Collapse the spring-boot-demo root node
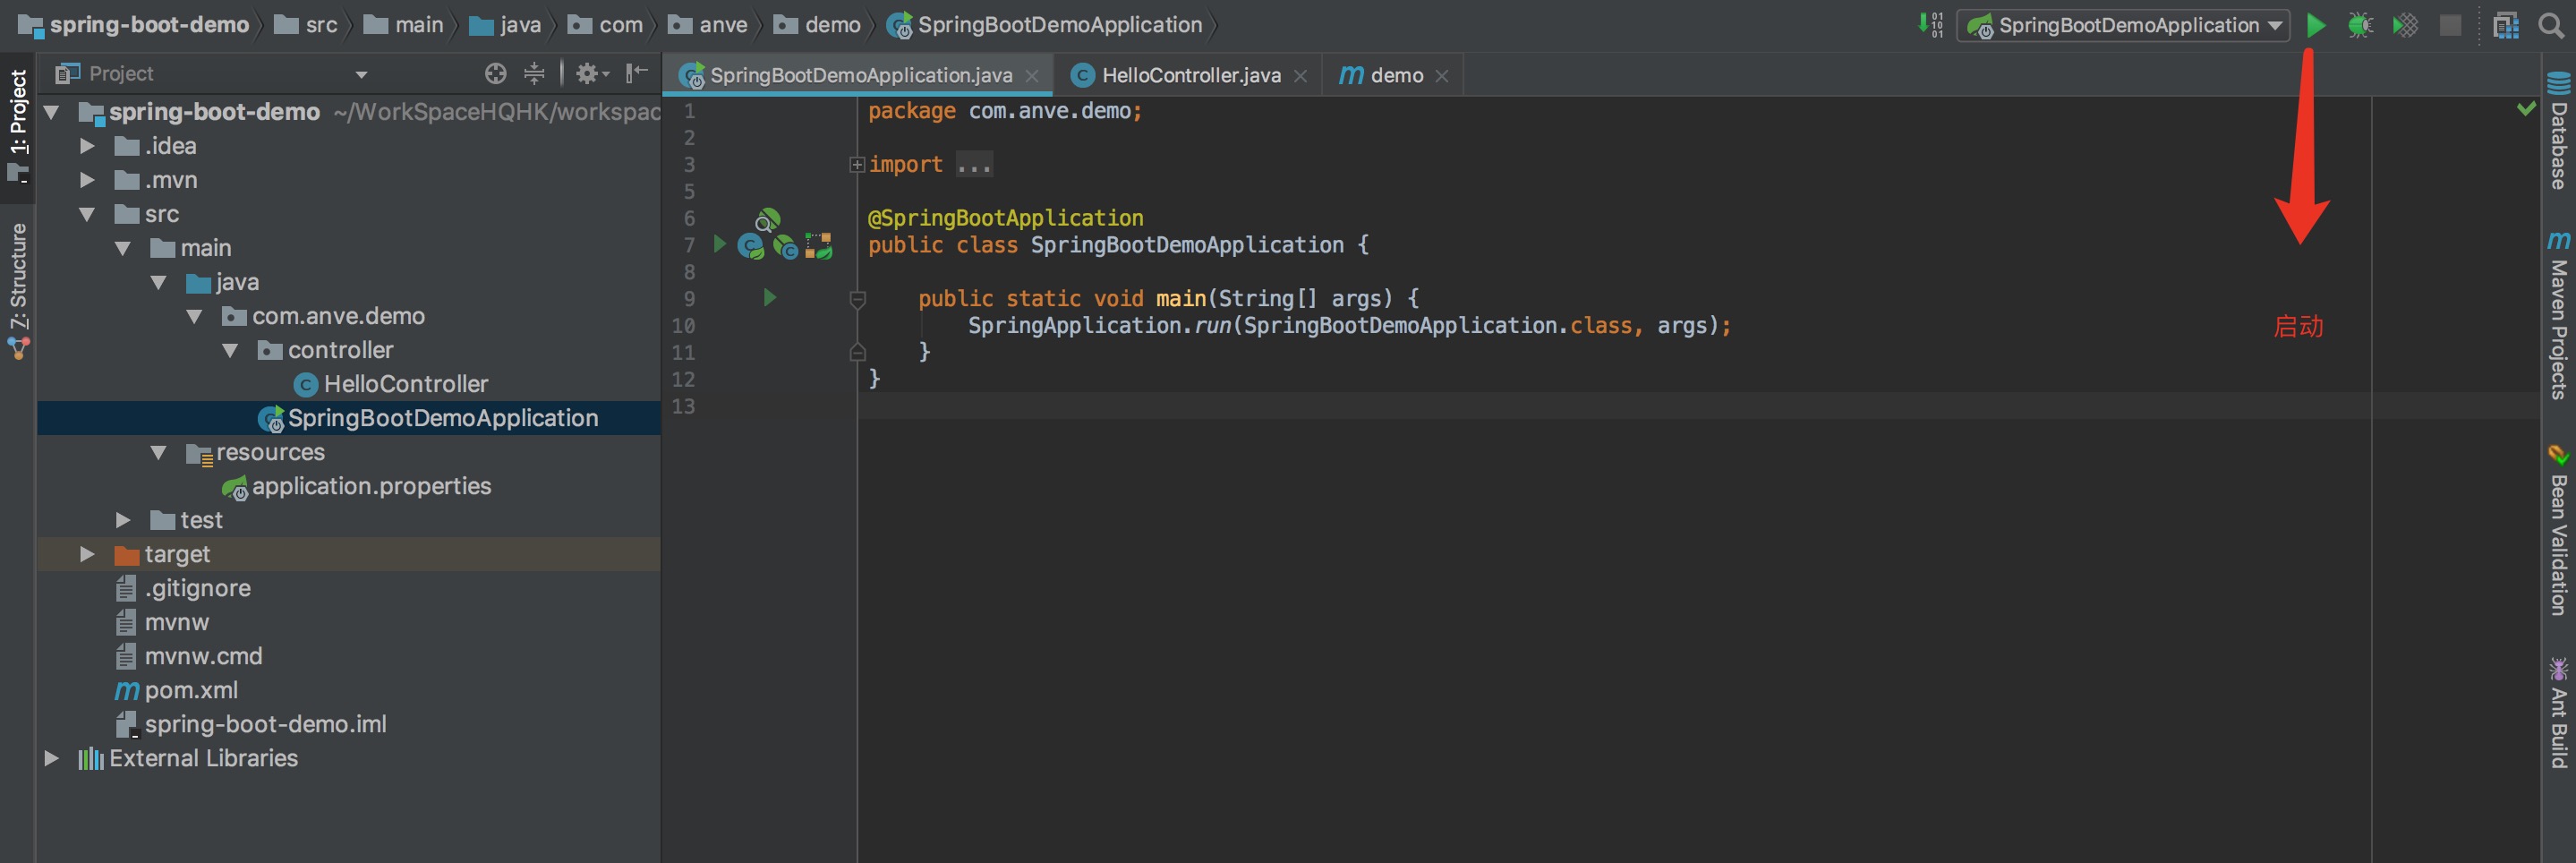This screenshot has height=863, width=2576. point(52,112)
